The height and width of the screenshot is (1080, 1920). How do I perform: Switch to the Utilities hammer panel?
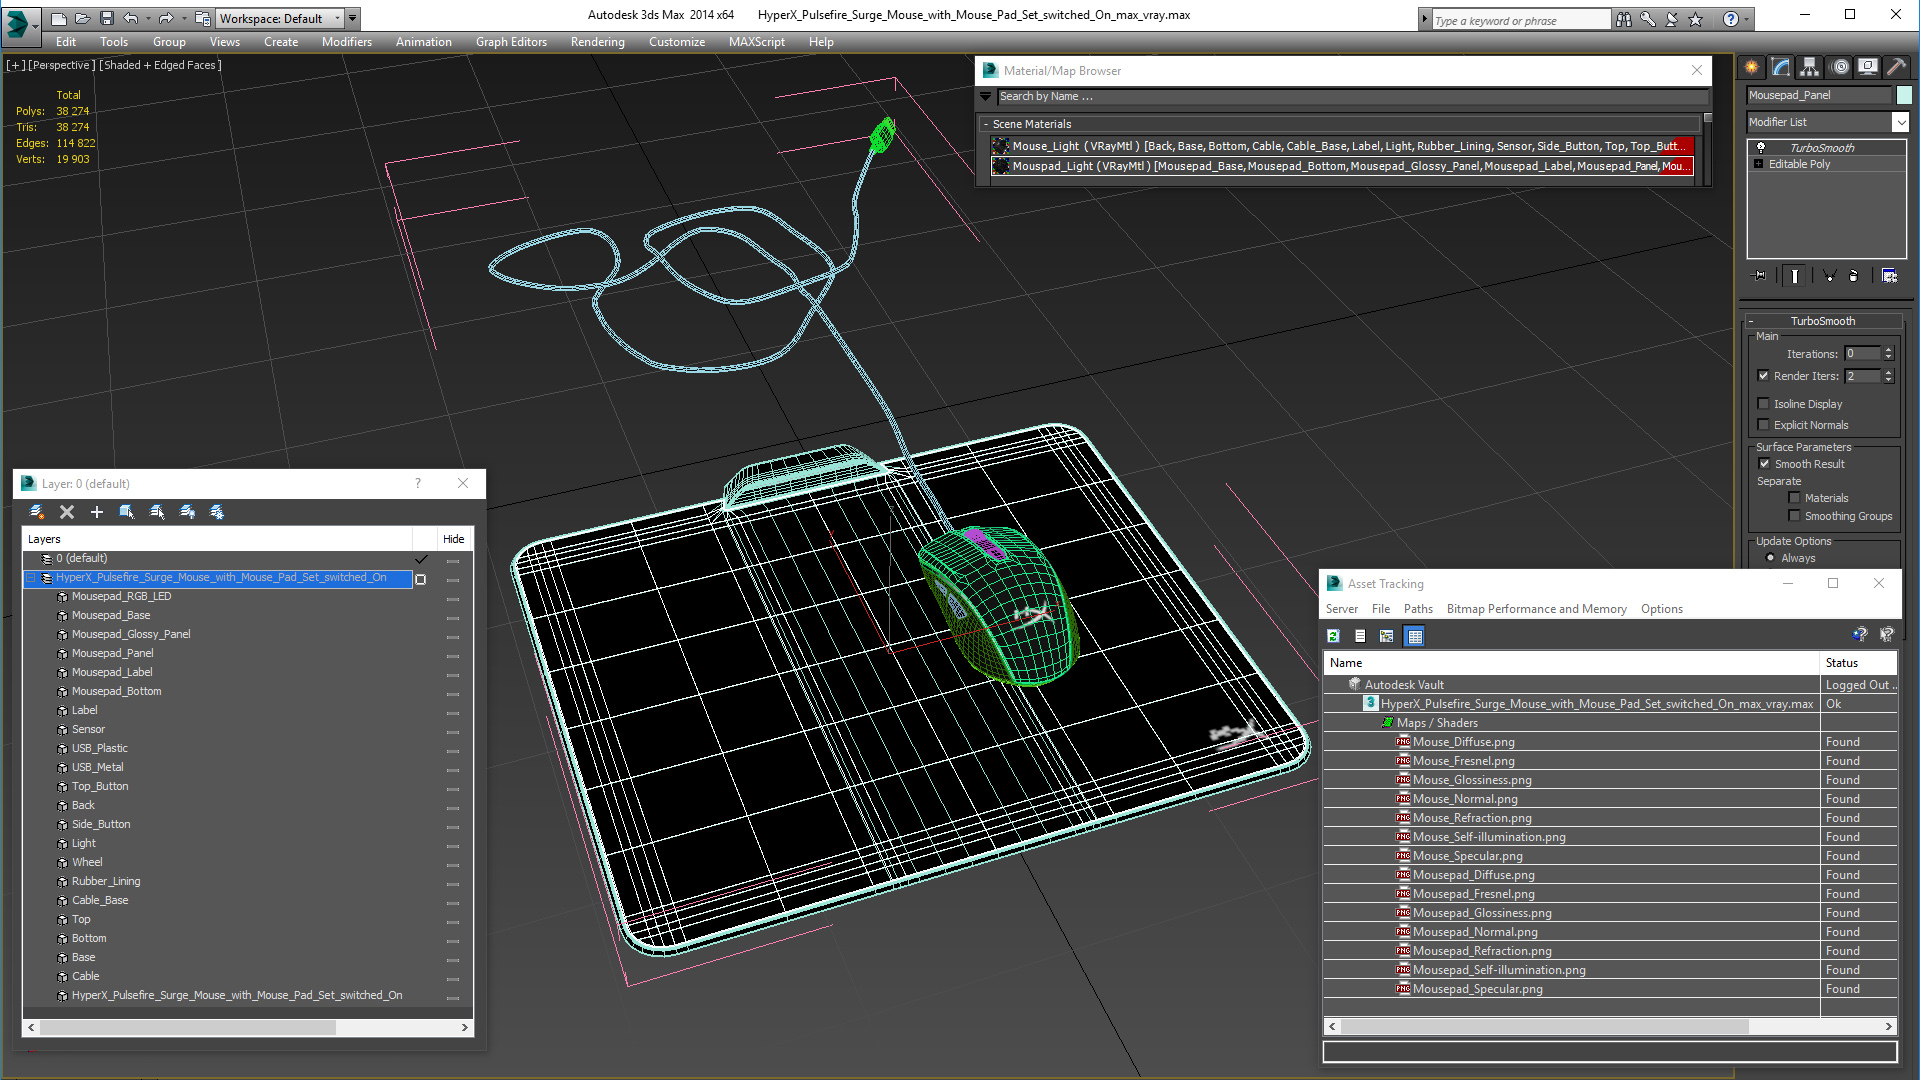tap(1896, 67)
